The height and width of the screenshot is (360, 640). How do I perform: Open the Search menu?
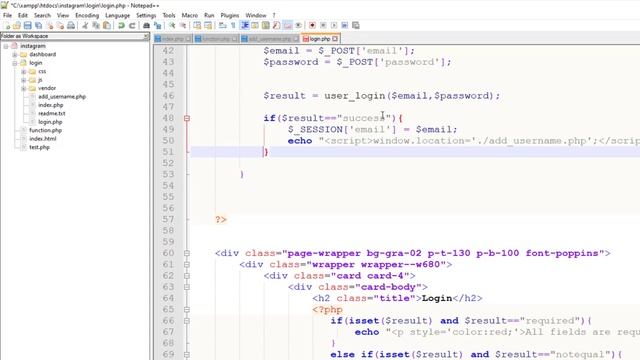42,16
